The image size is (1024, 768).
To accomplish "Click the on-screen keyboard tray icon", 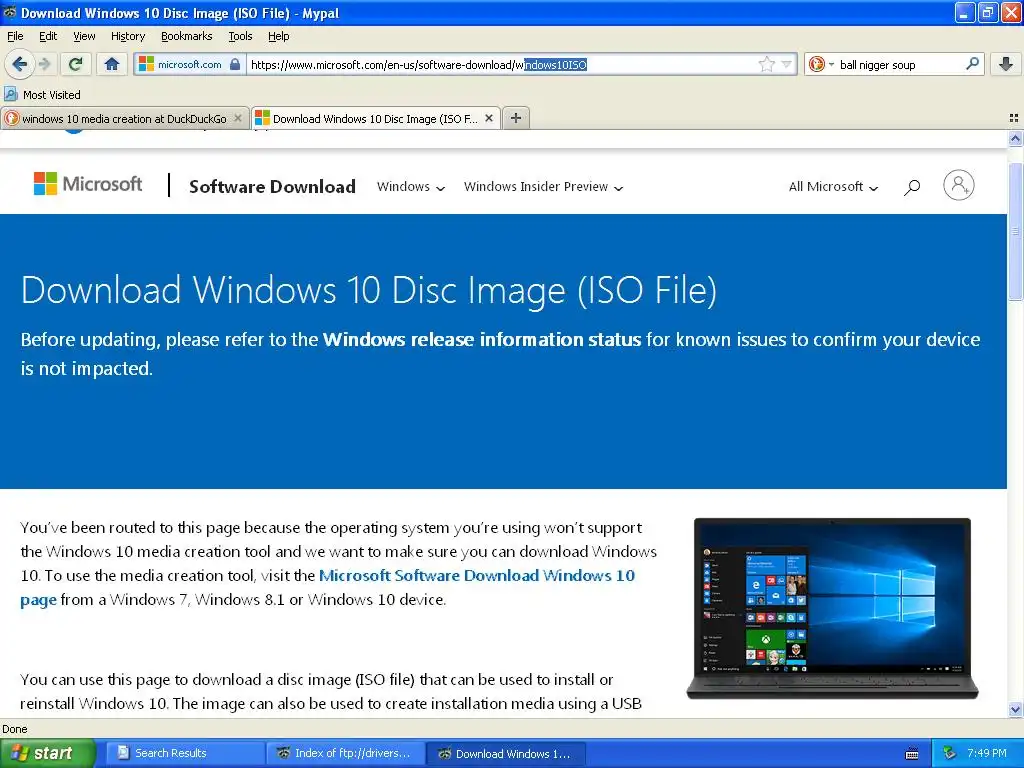I will click(912, 754).
